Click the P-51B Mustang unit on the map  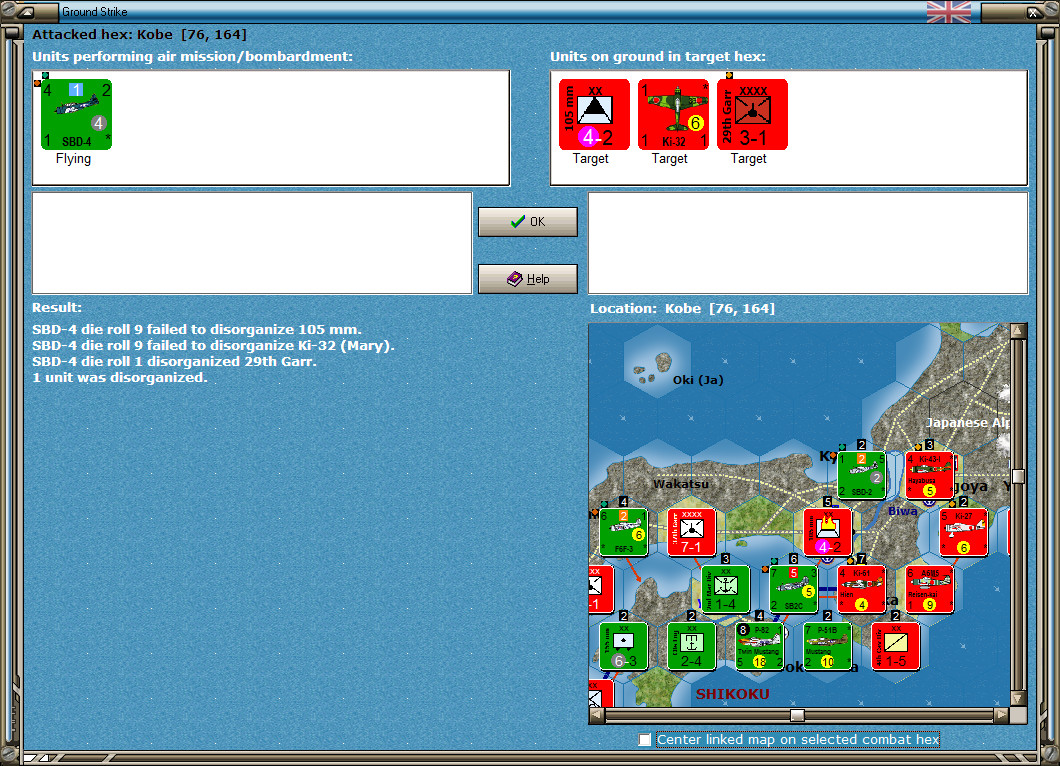click(827, 646)
